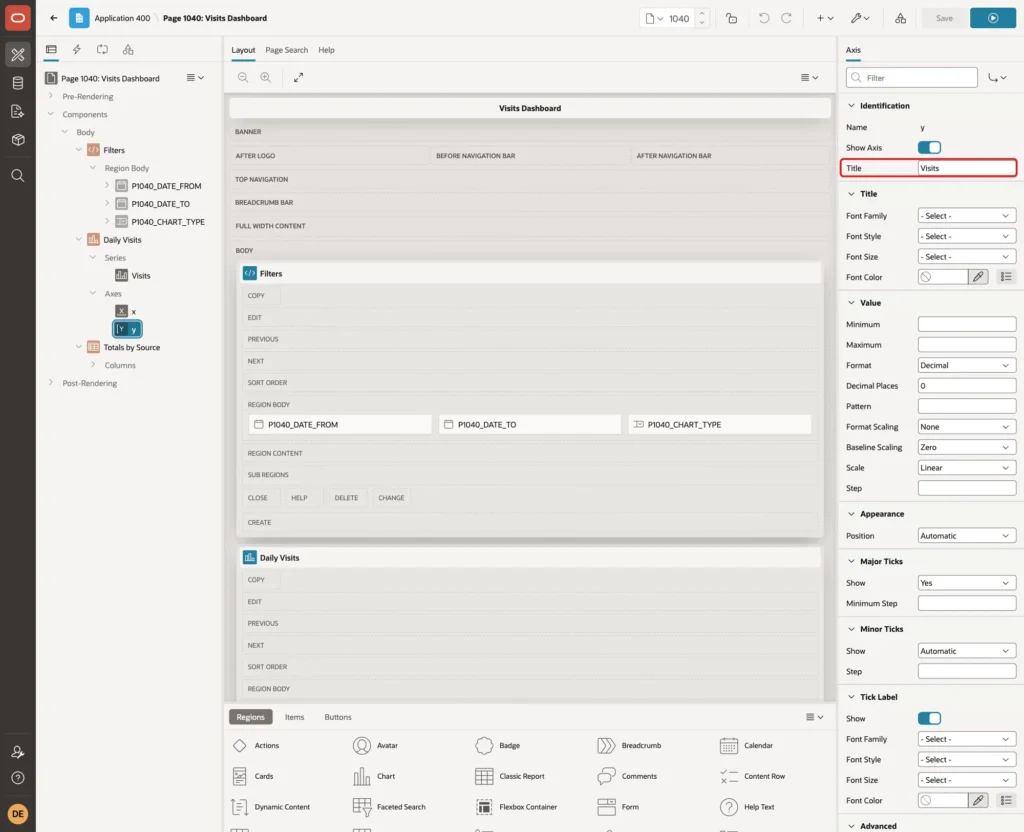Switch to the Page Search tab
Screen dimensions: 1024x832
click(x=286, y=50)
